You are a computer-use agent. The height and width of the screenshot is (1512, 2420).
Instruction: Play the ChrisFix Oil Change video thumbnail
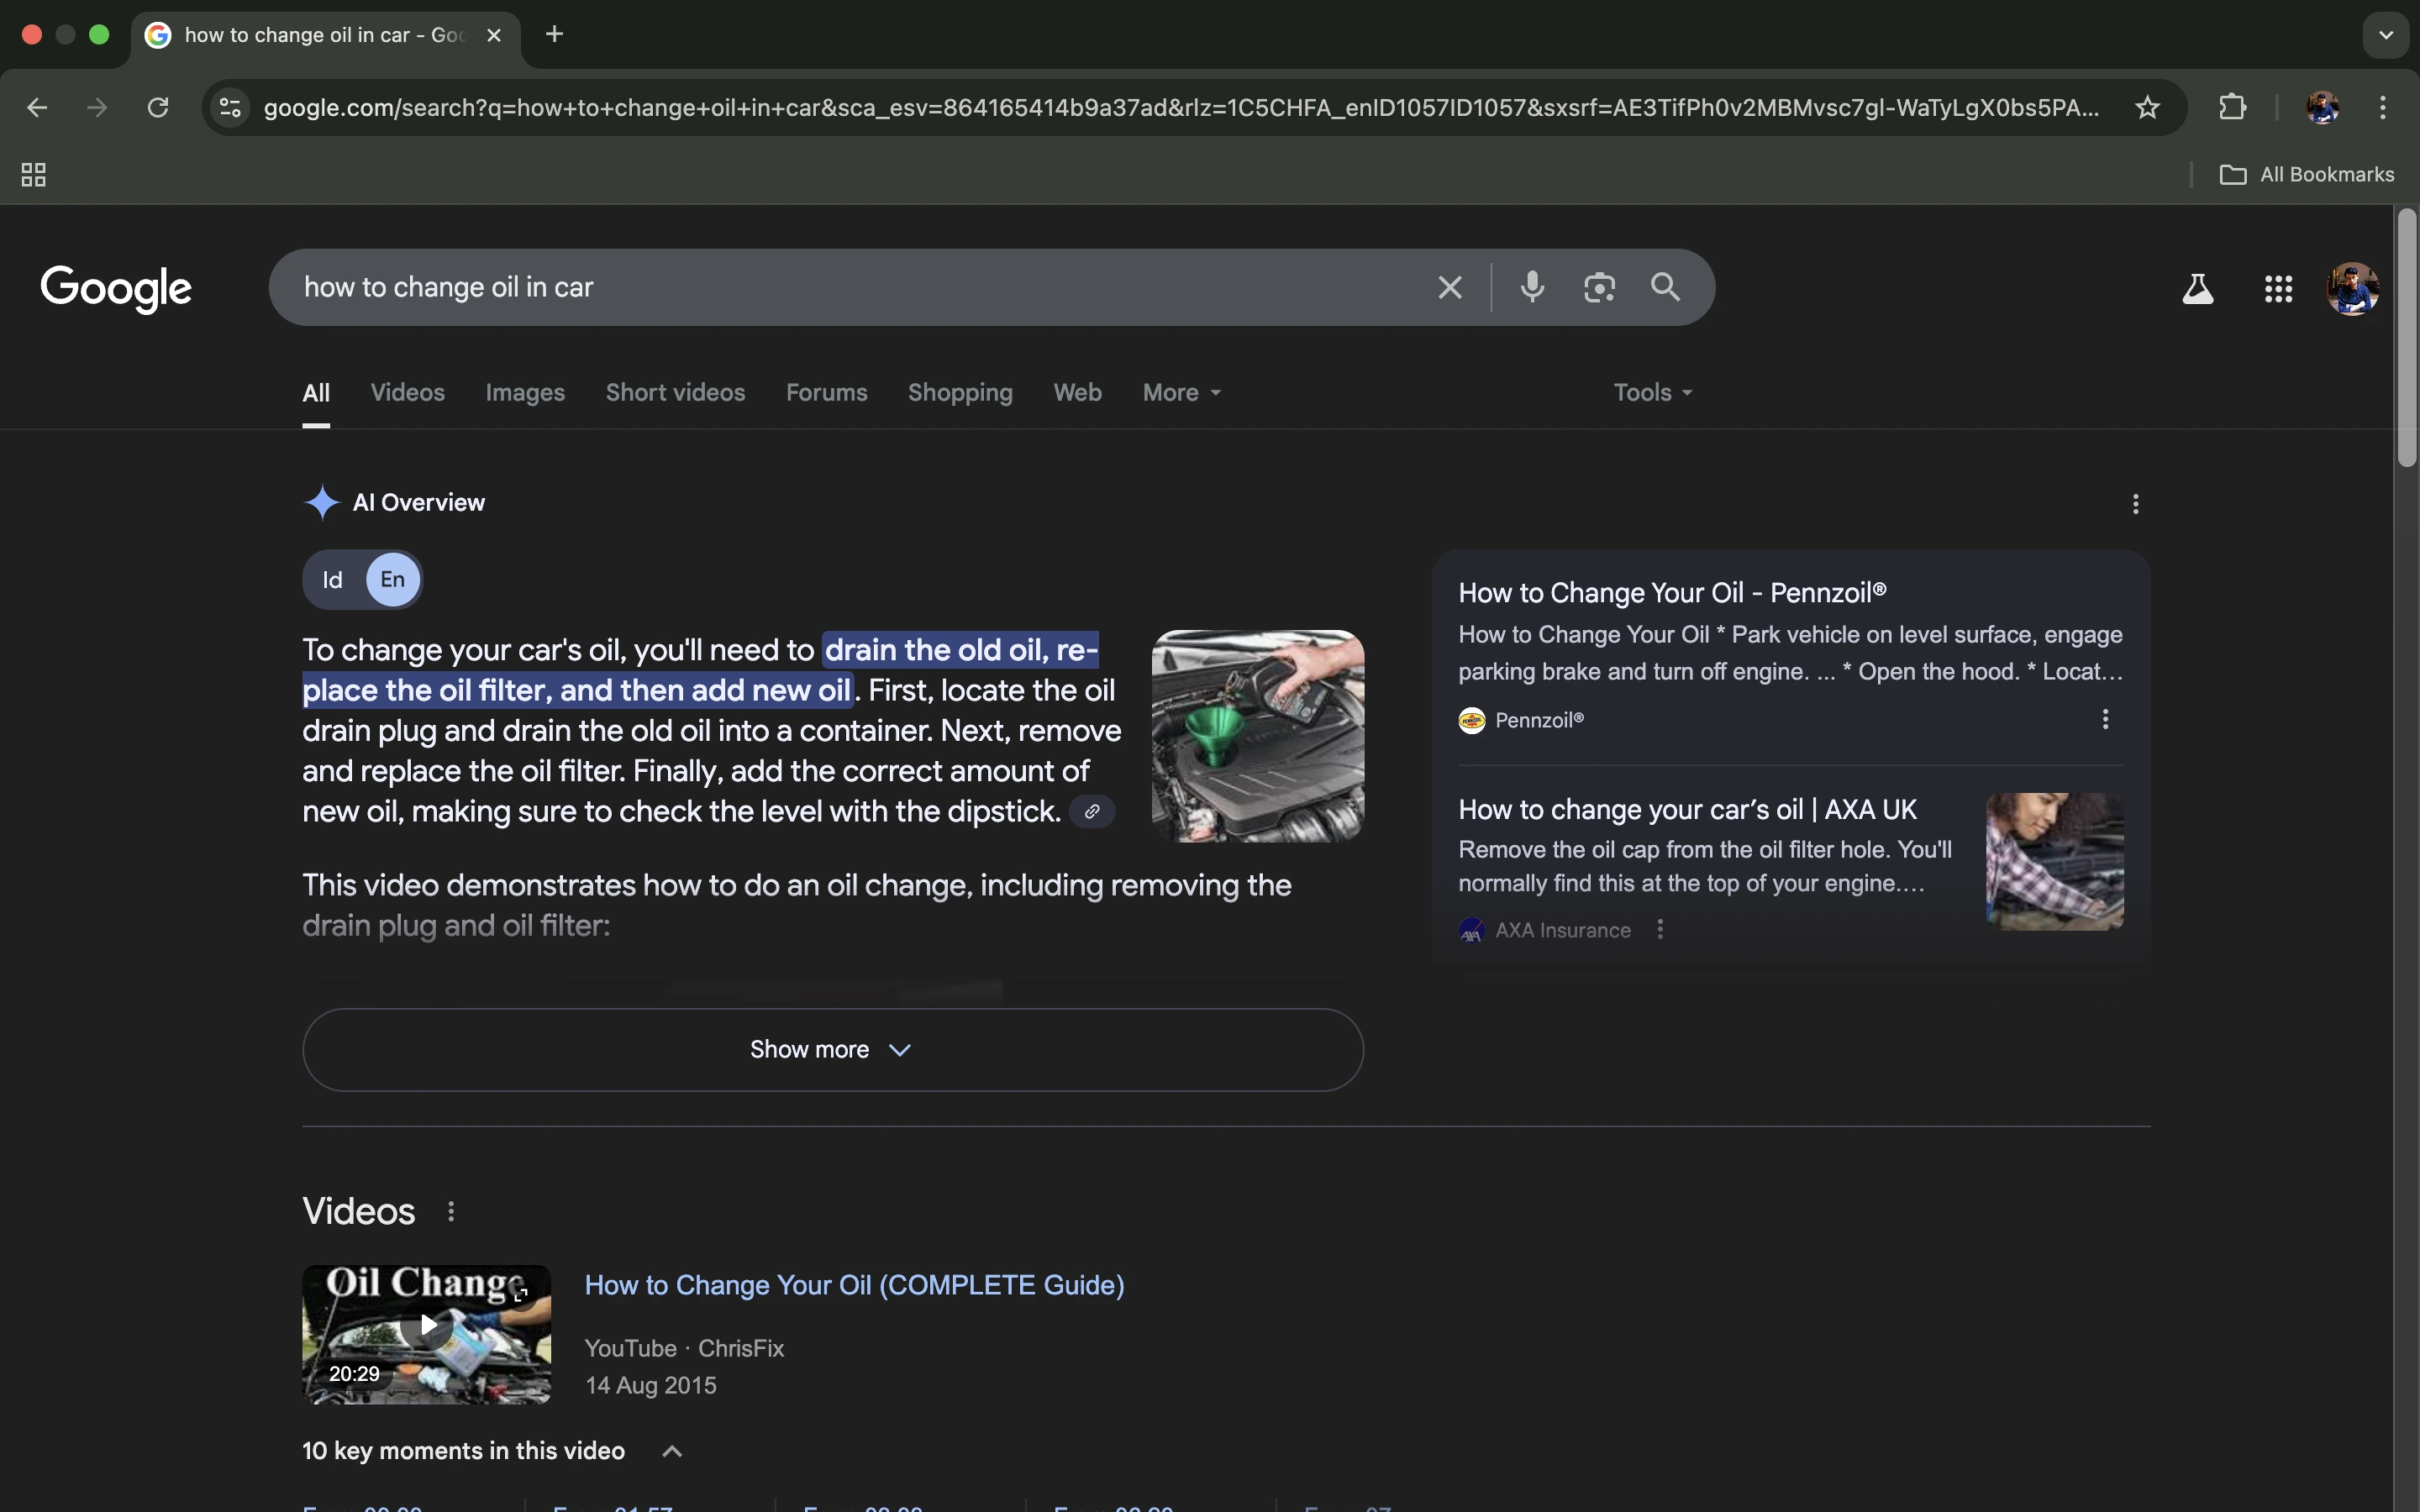(426, 1333)
